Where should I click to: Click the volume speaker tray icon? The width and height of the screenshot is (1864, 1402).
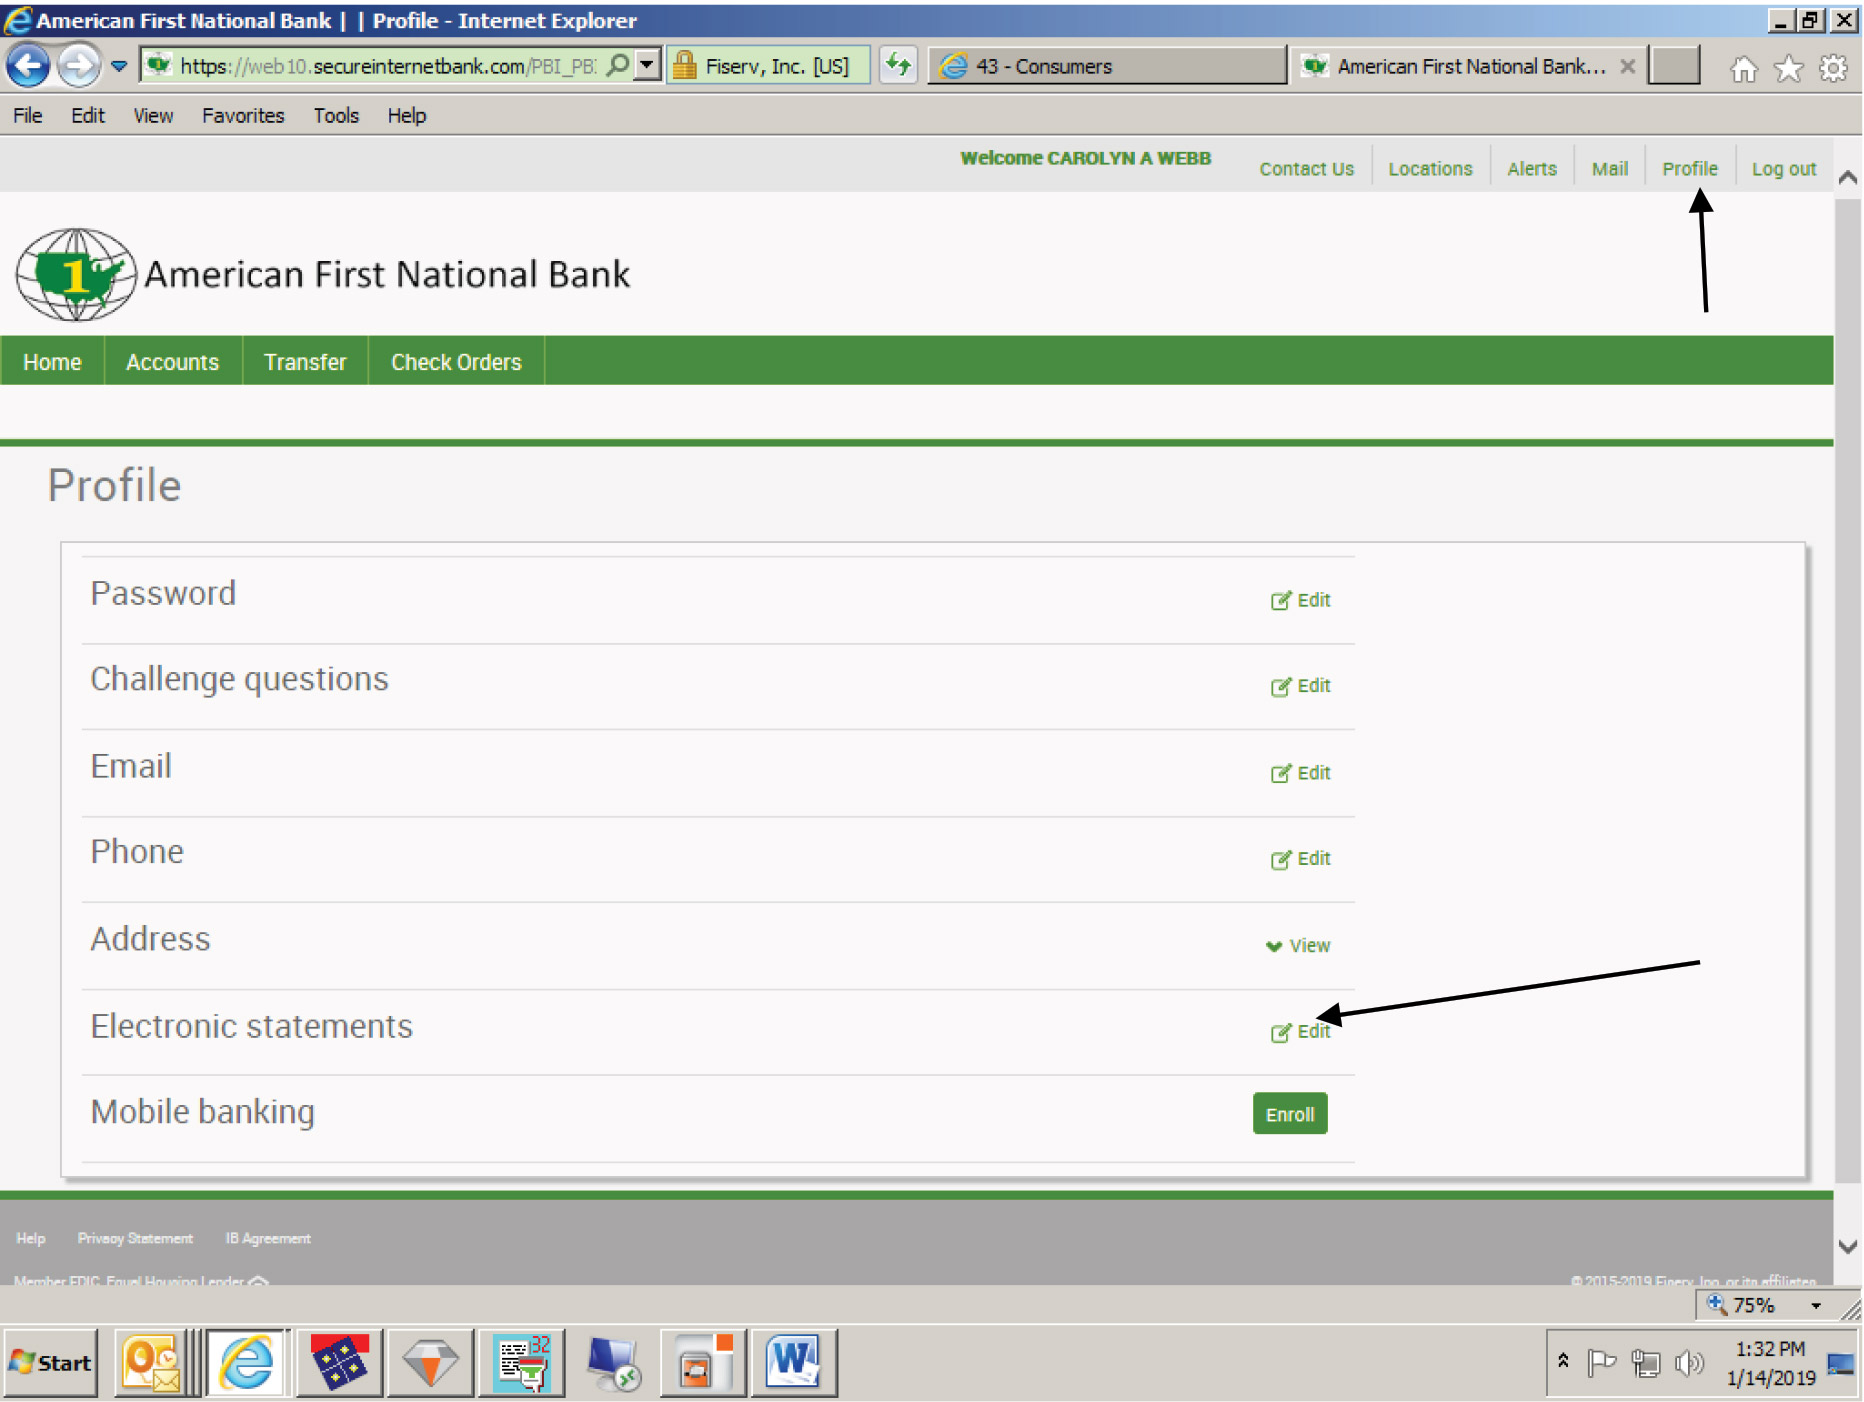(1689, 1362)
